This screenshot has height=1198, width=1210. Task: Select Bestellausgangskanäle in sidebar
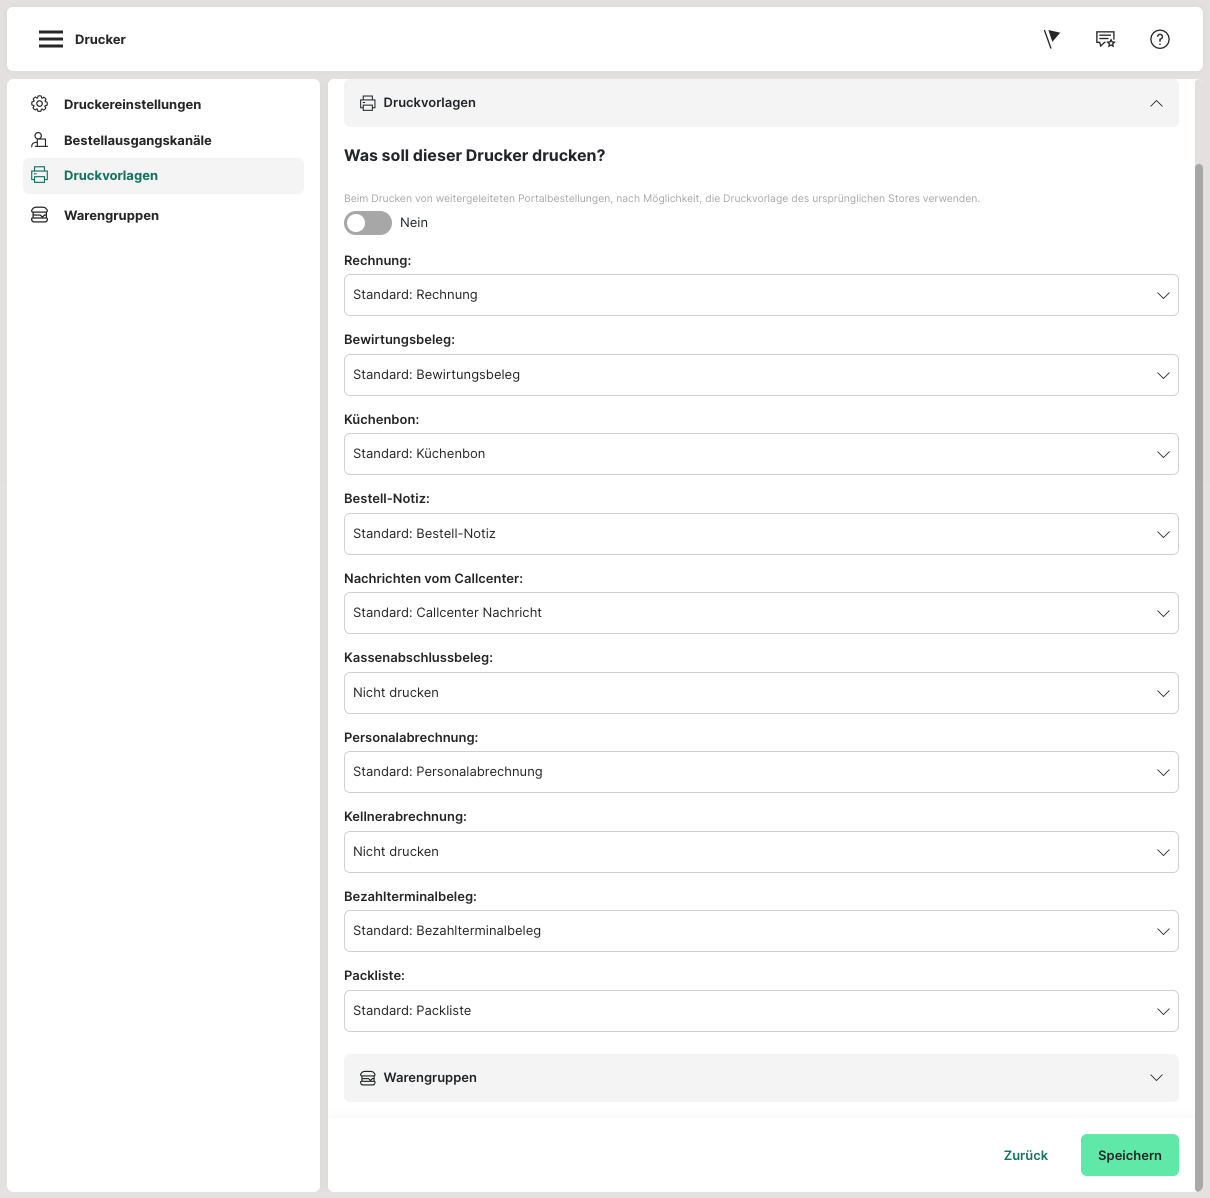click(x=137, y=140)
